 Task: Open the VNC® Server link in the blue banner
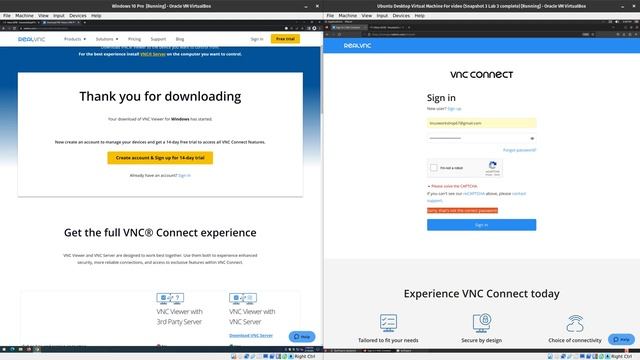click(153, 54)
